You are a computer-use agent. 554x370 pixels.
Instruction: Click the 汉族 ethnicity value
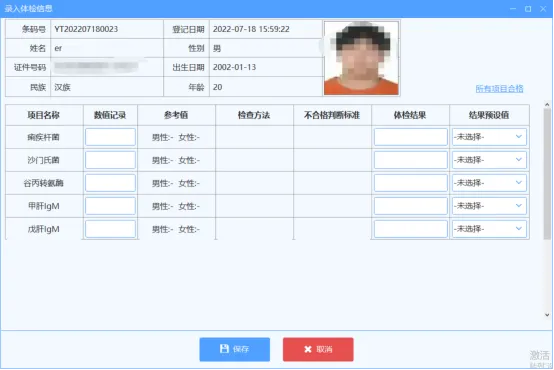pos(63,87)
